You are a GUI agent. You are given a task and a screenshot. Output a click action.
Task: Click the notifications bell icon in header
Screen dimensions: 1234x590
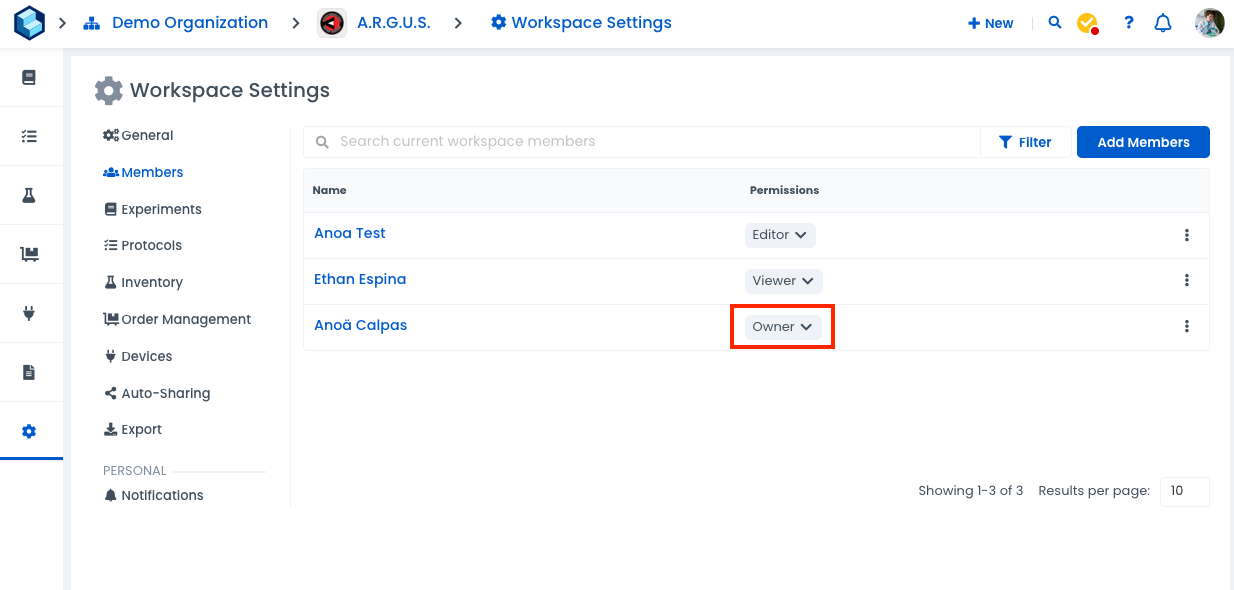tap(1163, 23)
